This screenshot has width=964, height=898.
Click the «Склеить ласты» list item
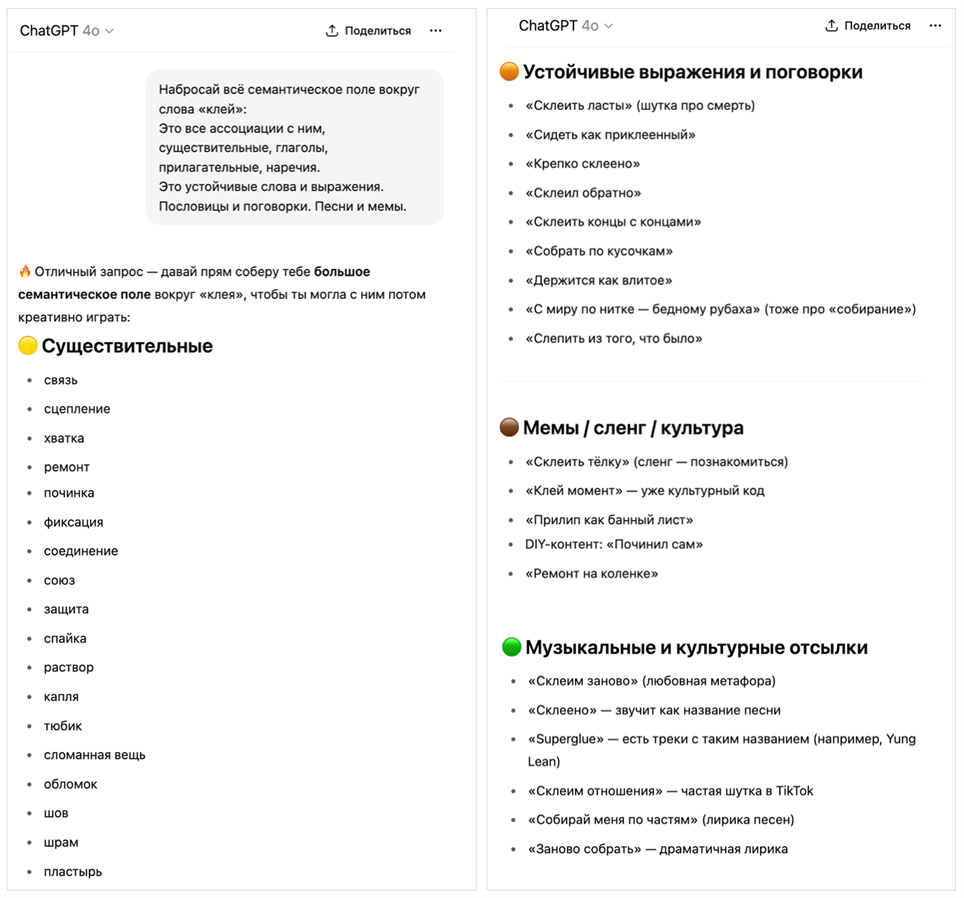click(640, 105)
